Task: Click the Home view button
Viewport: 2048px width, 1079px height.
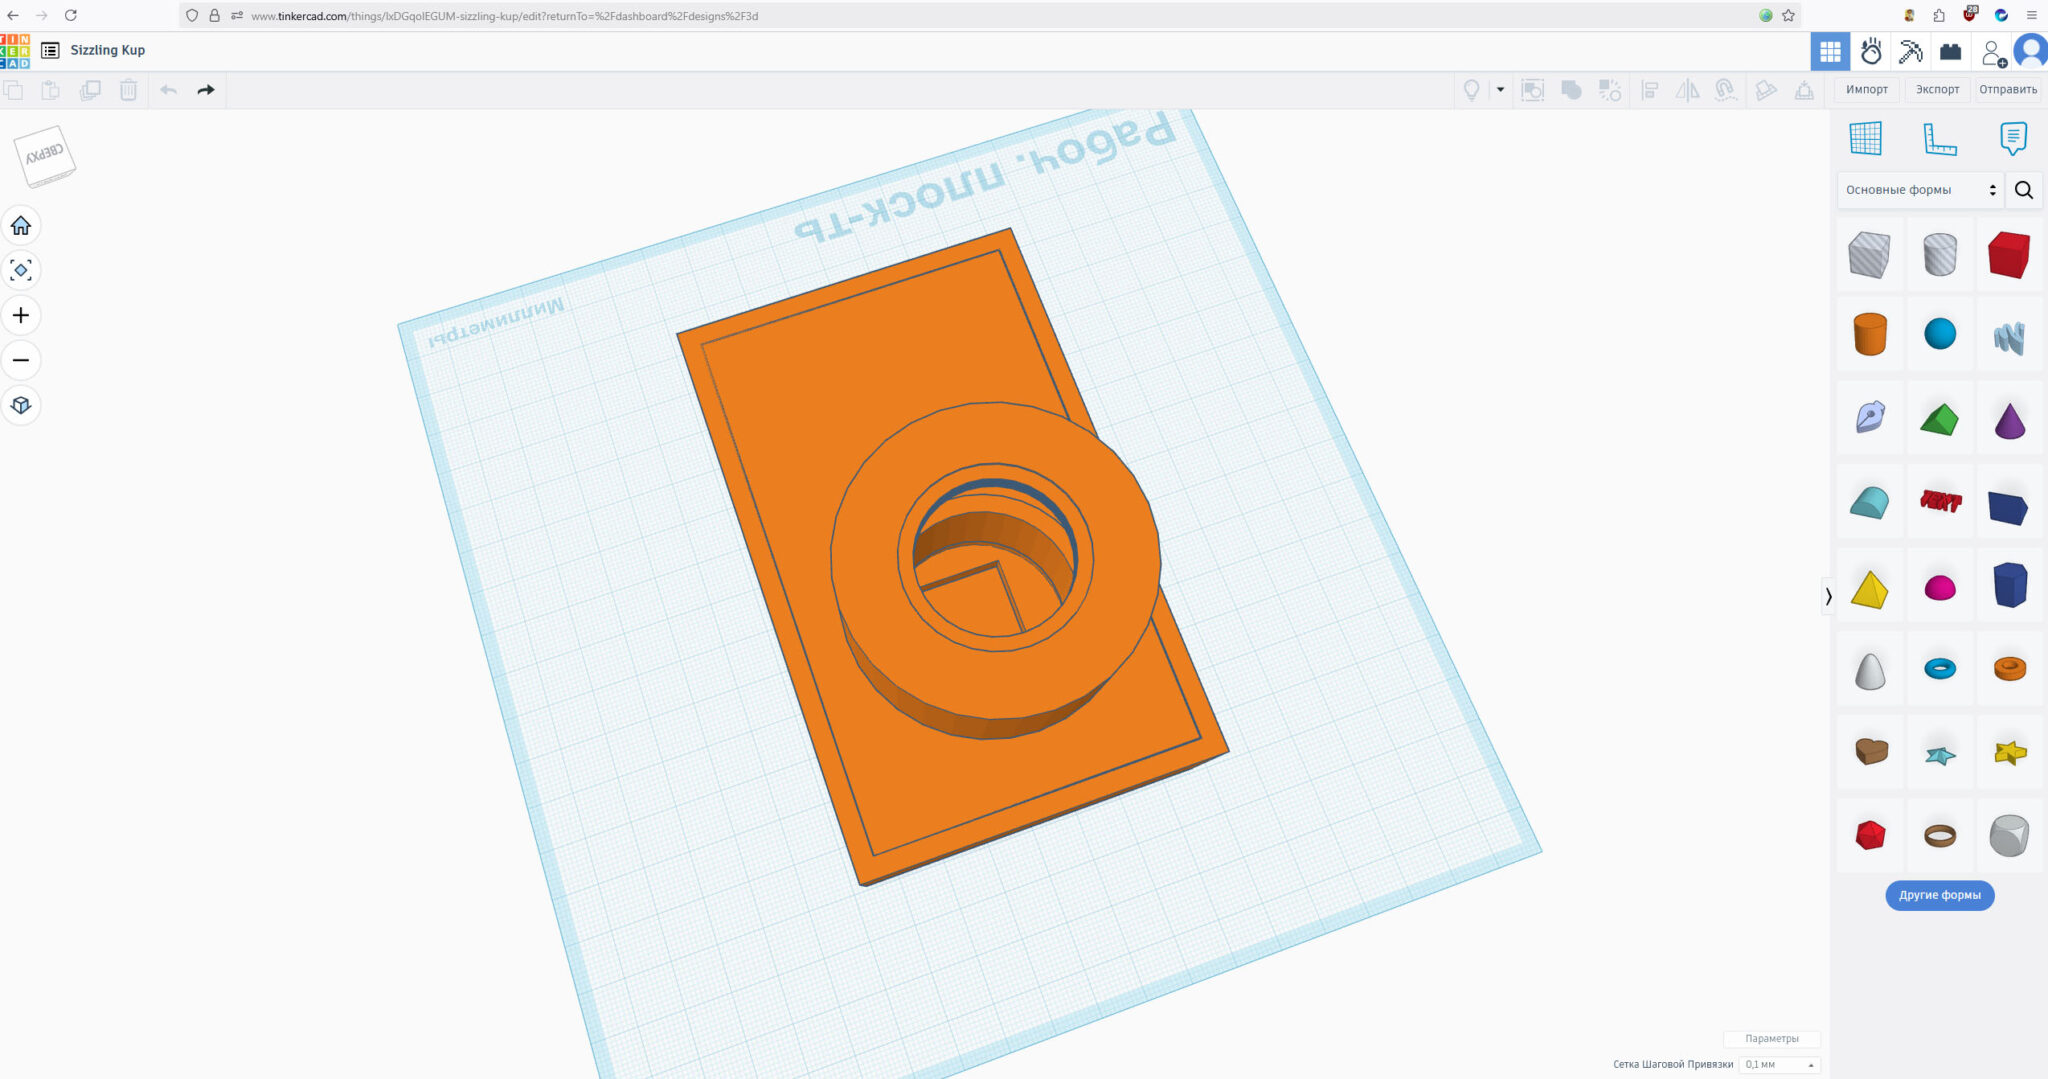Action: 21,226
